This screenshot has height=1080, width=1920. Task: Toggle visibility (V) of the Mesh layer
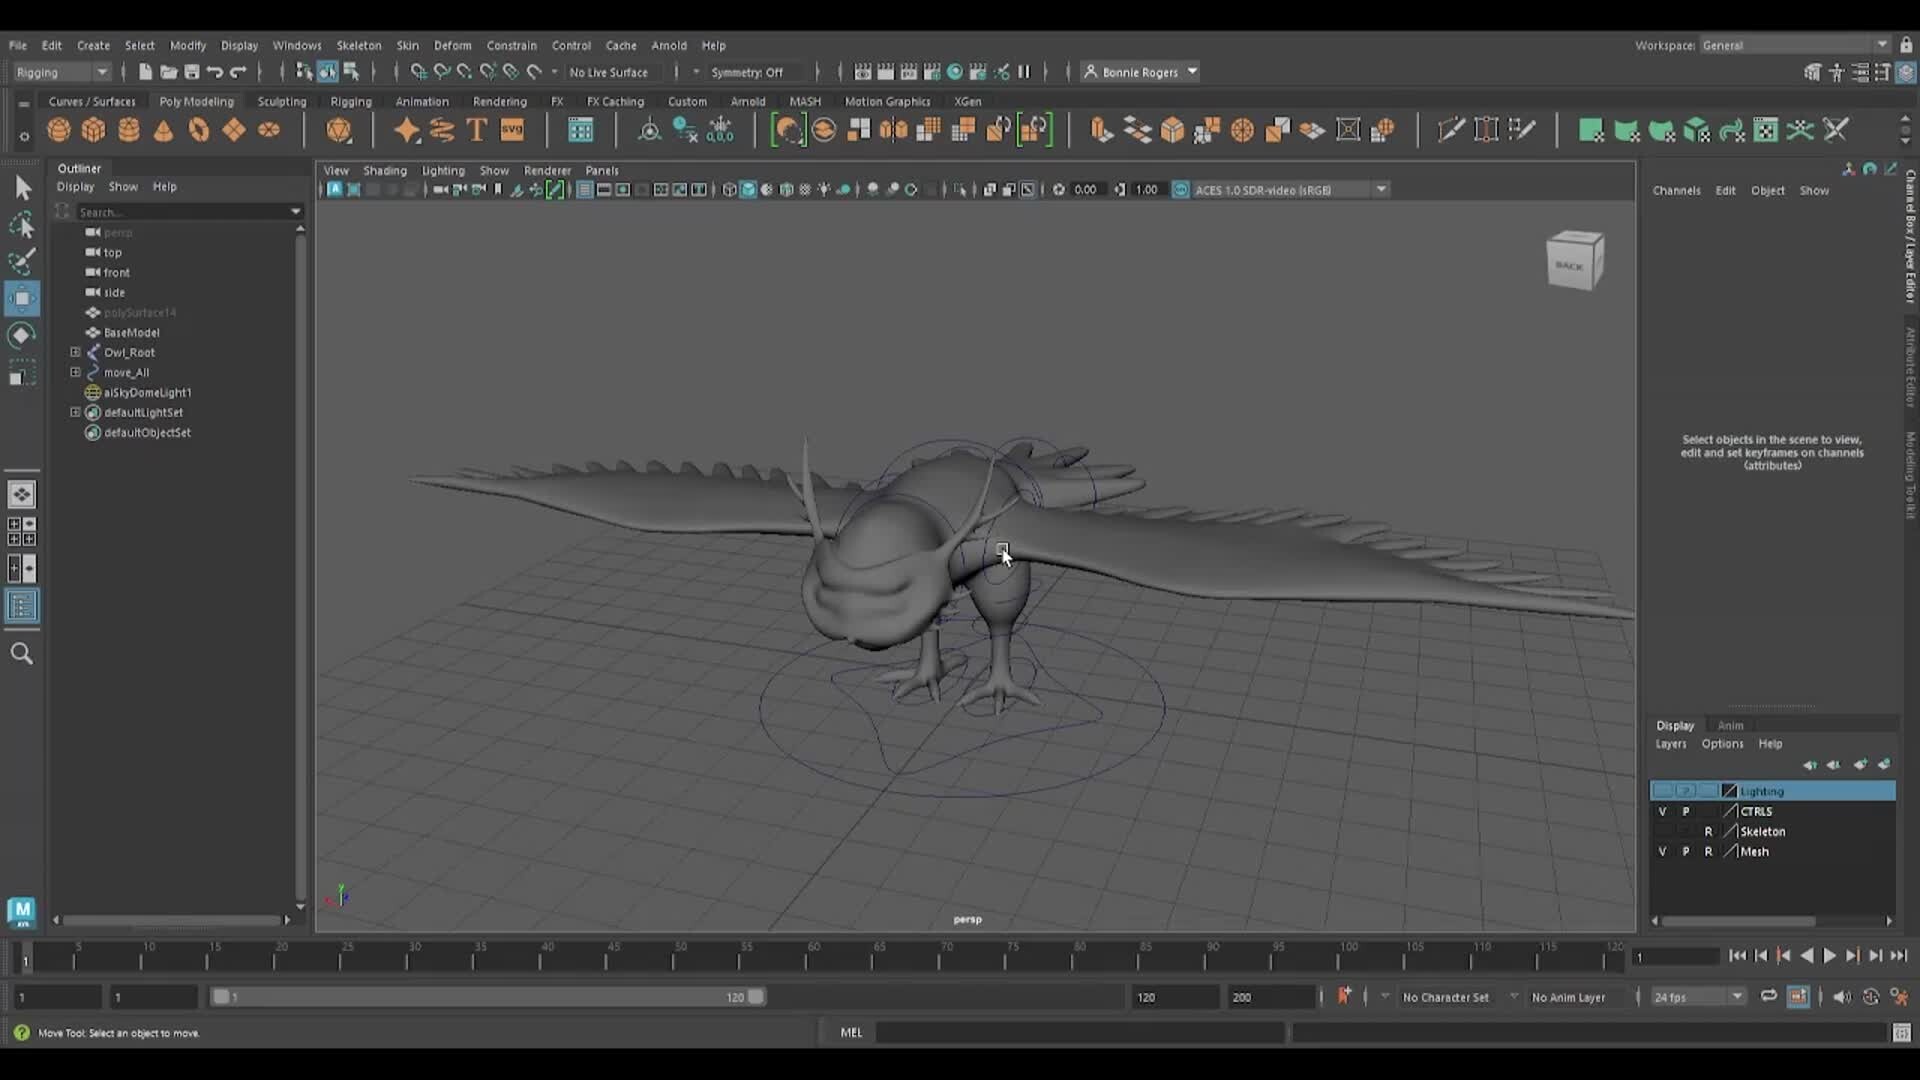pos(1663,851)
